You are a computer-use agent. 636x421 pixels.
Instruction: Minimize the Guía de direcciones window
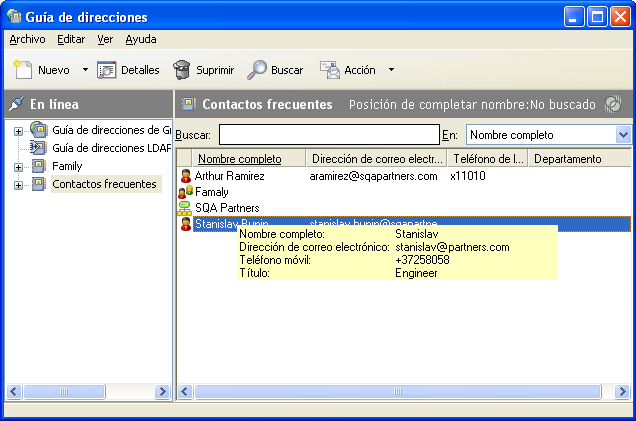574,17
